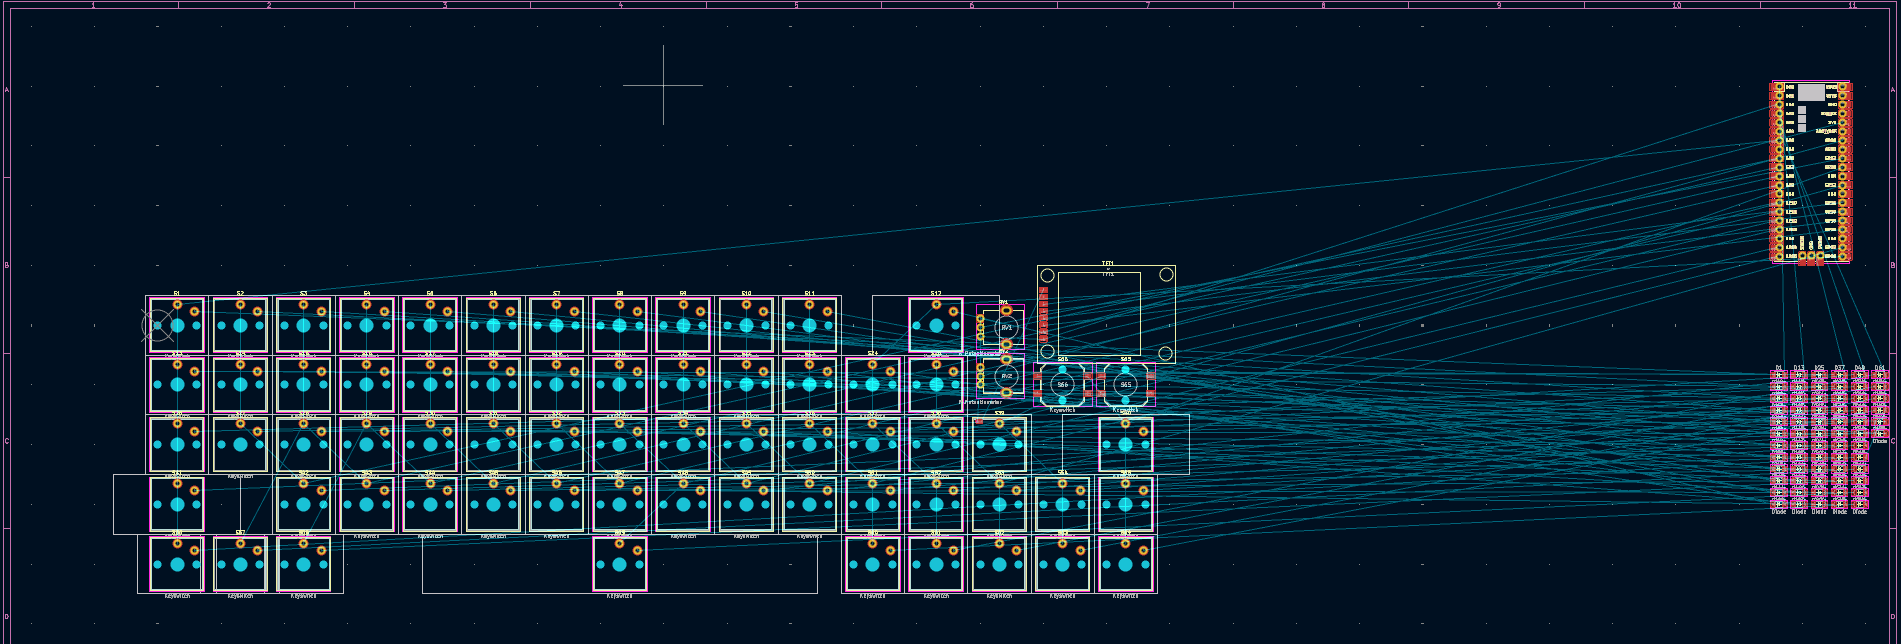Select the white USB connector on microcontroller
This screenshot has height=644, width=1901.
1811,92
